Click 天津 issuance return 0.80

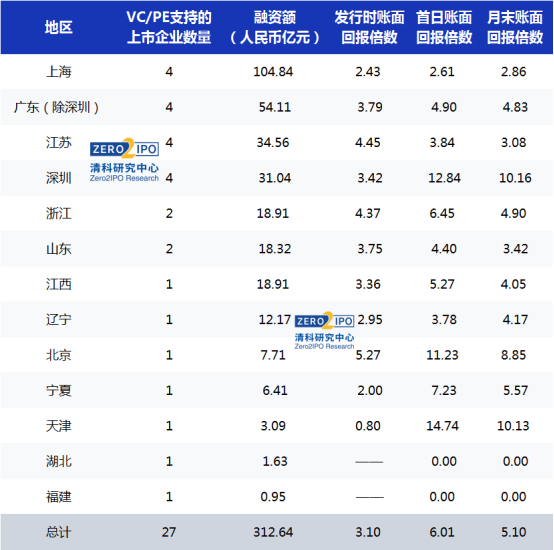(368, 426)
